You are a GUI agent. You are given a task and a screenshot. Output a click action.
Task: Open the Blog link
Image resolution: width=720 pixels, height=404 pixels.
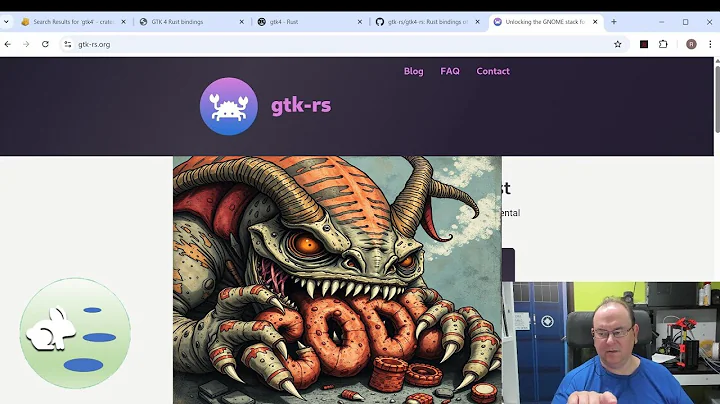point(413,71)
